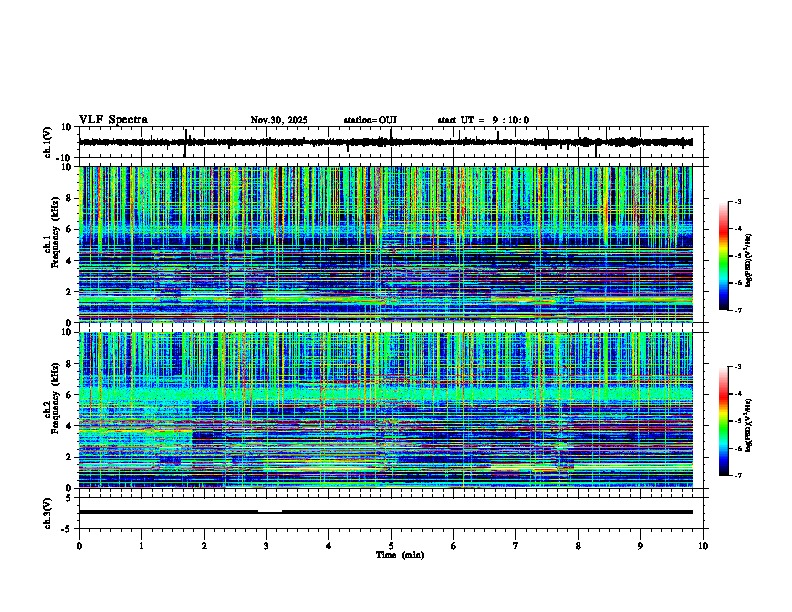Click the ch.1 spectrogram color scale bar
This screenshot has width=792, height=612.
[x=723, y=256]
